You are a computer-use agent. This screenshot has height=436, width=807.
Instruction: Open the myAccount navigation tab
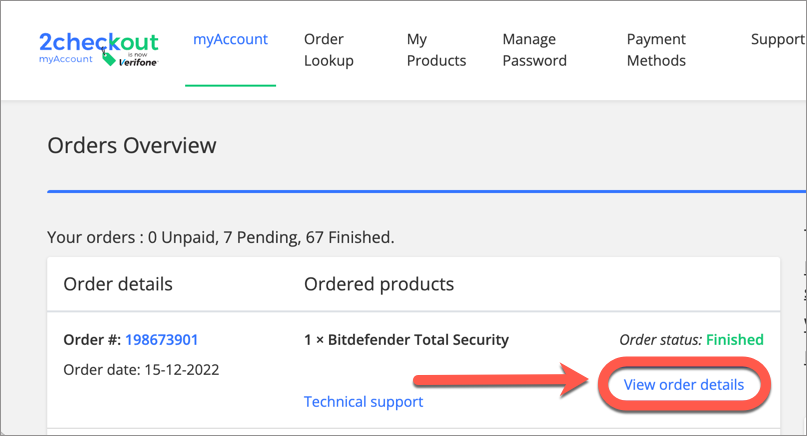point(231,39)
